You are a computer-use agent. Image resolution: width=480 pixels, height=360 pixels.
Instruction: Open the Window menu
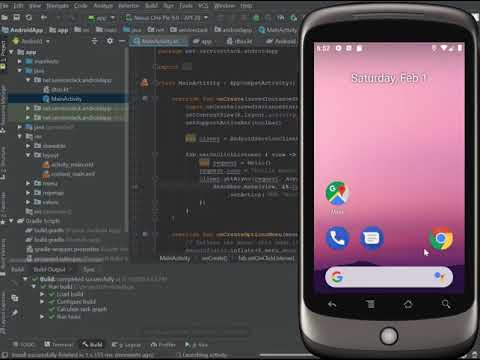click(x=224, y=6)
